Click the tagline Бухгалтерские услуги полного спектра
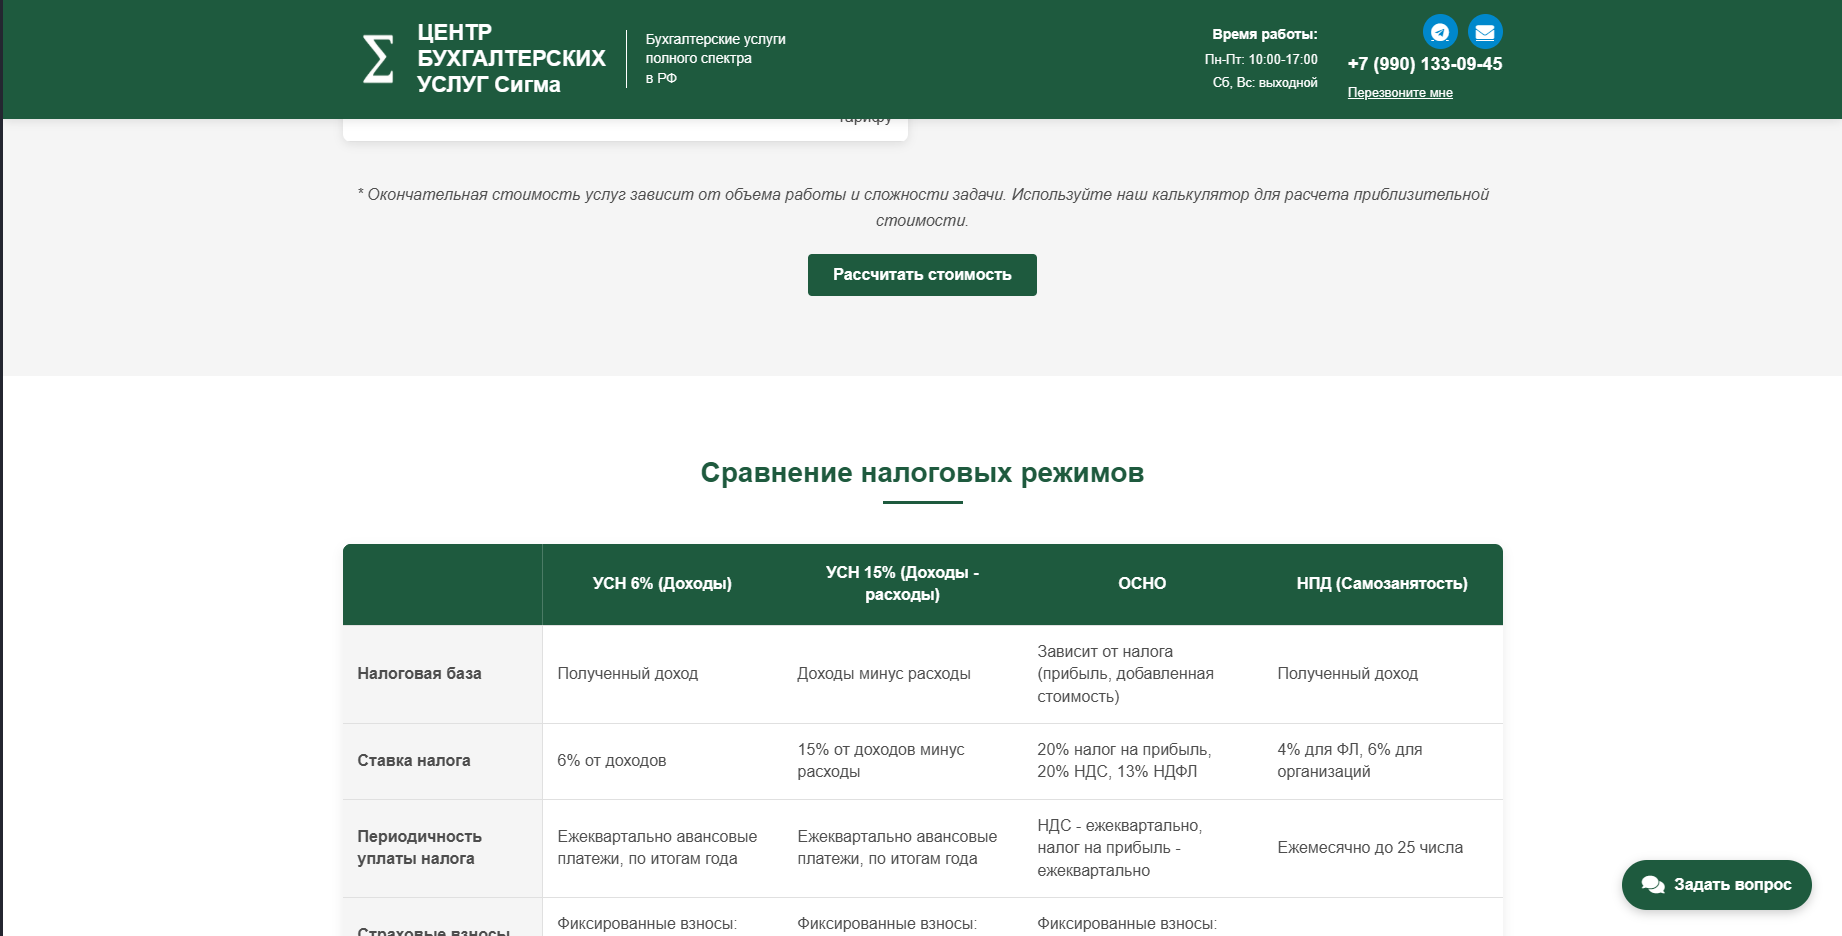This screenshot has height=936, width=1842. [715, 58]
